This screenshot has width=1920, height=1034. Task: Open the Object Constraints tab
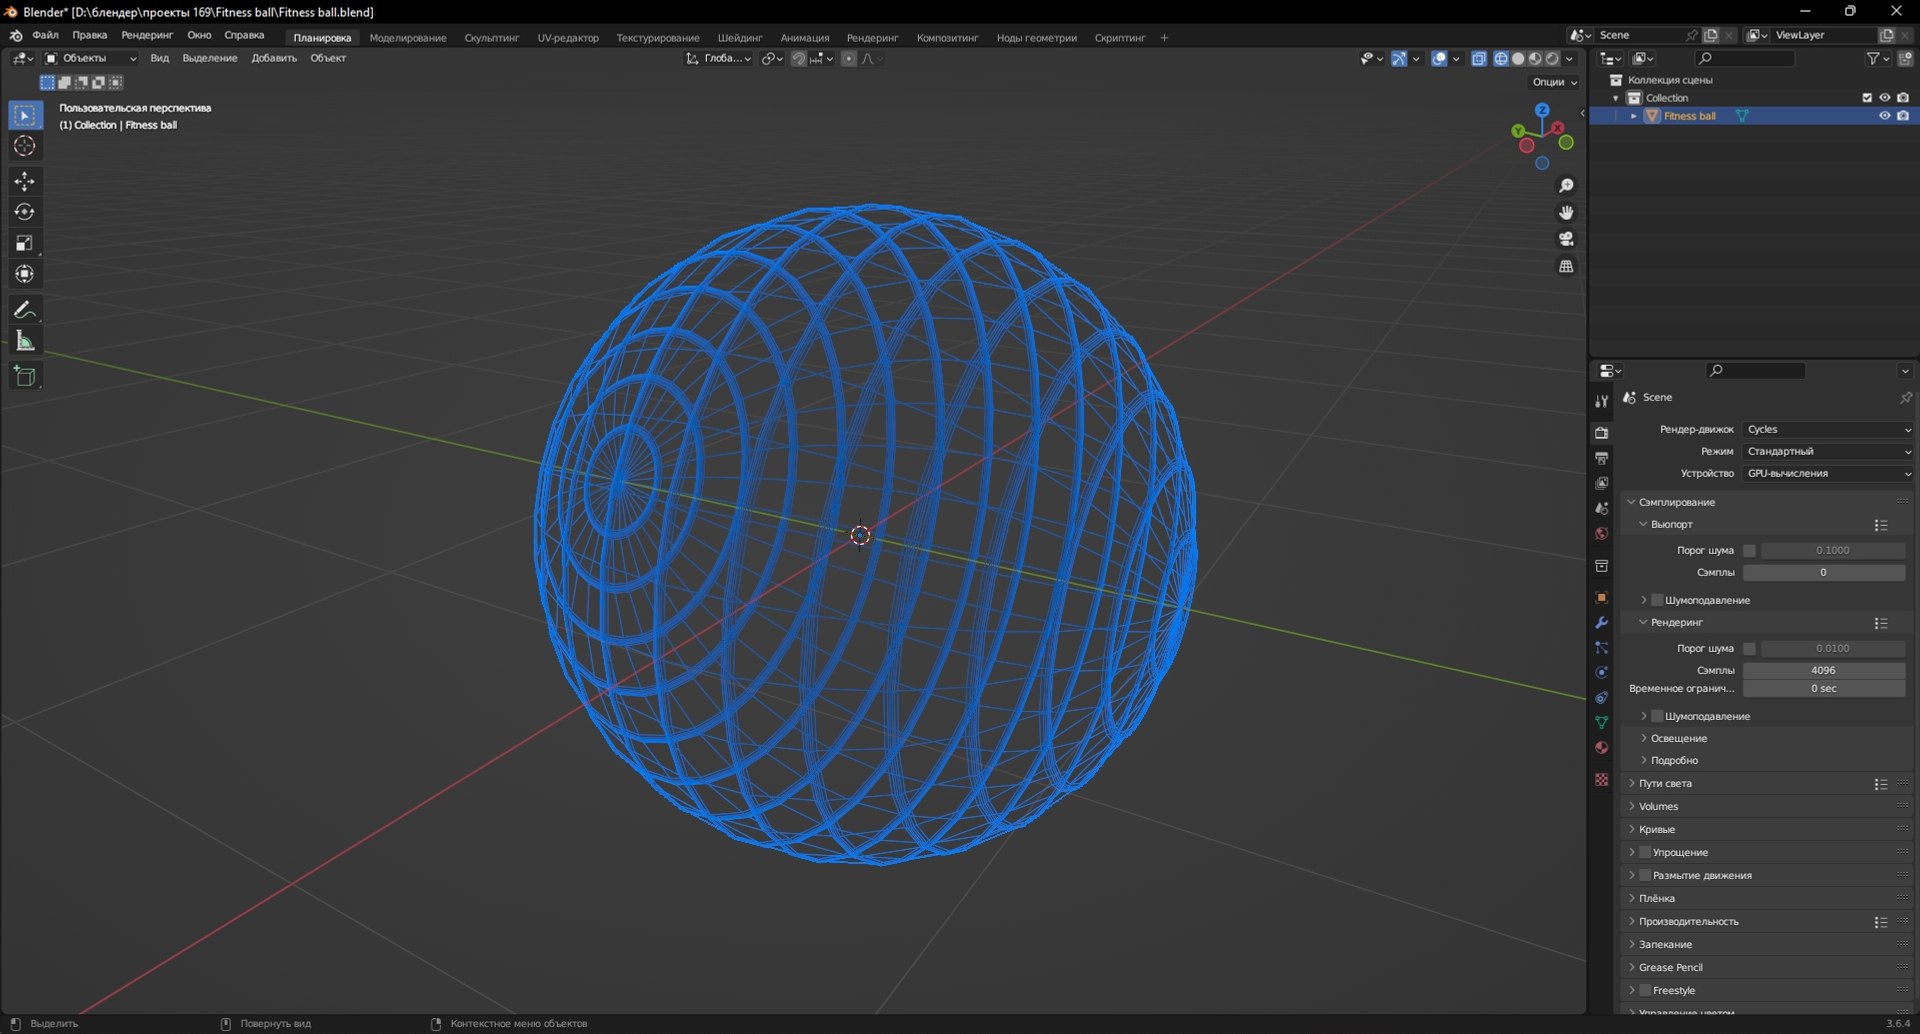1602,697
